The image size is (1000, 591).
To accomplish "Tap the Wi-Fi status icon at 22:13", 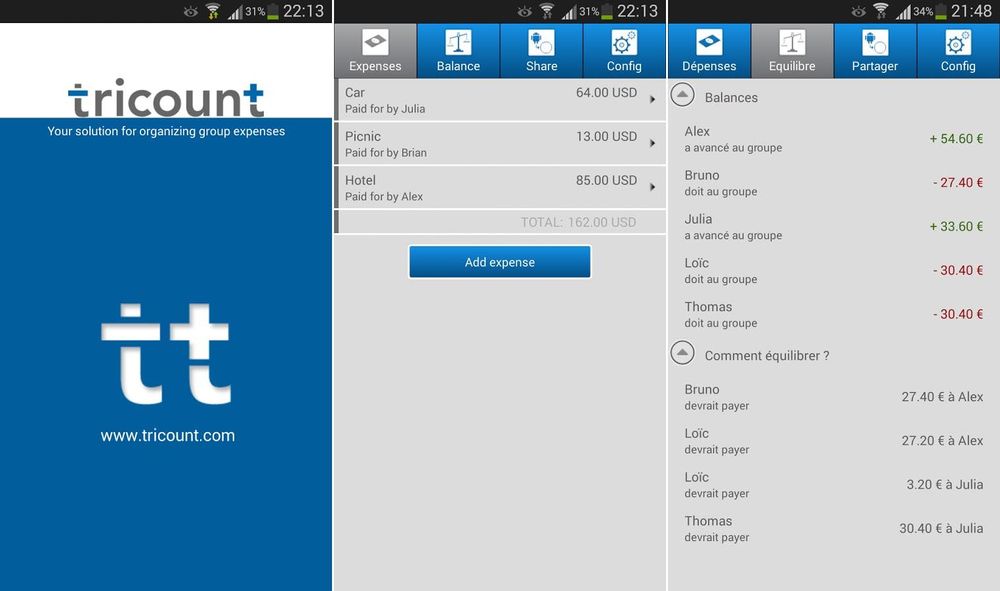I will pyautogui.click(x=212, y=12).
